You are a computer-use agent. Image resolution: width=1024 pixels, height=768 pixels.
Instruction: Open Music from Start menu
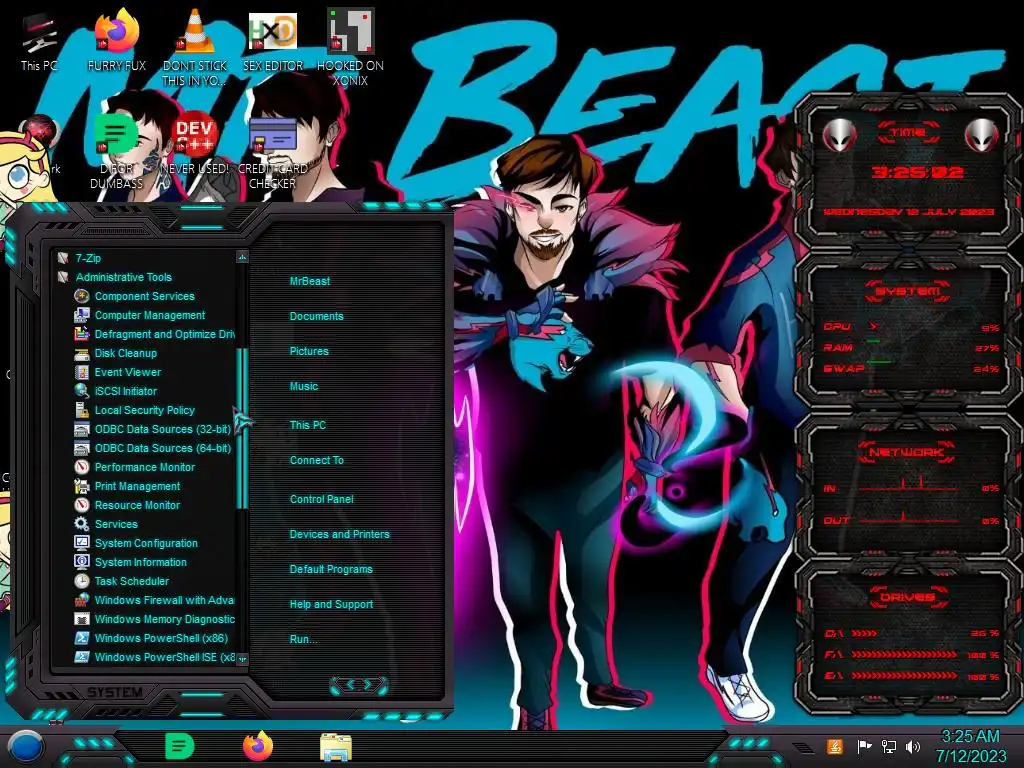point(304,386)
